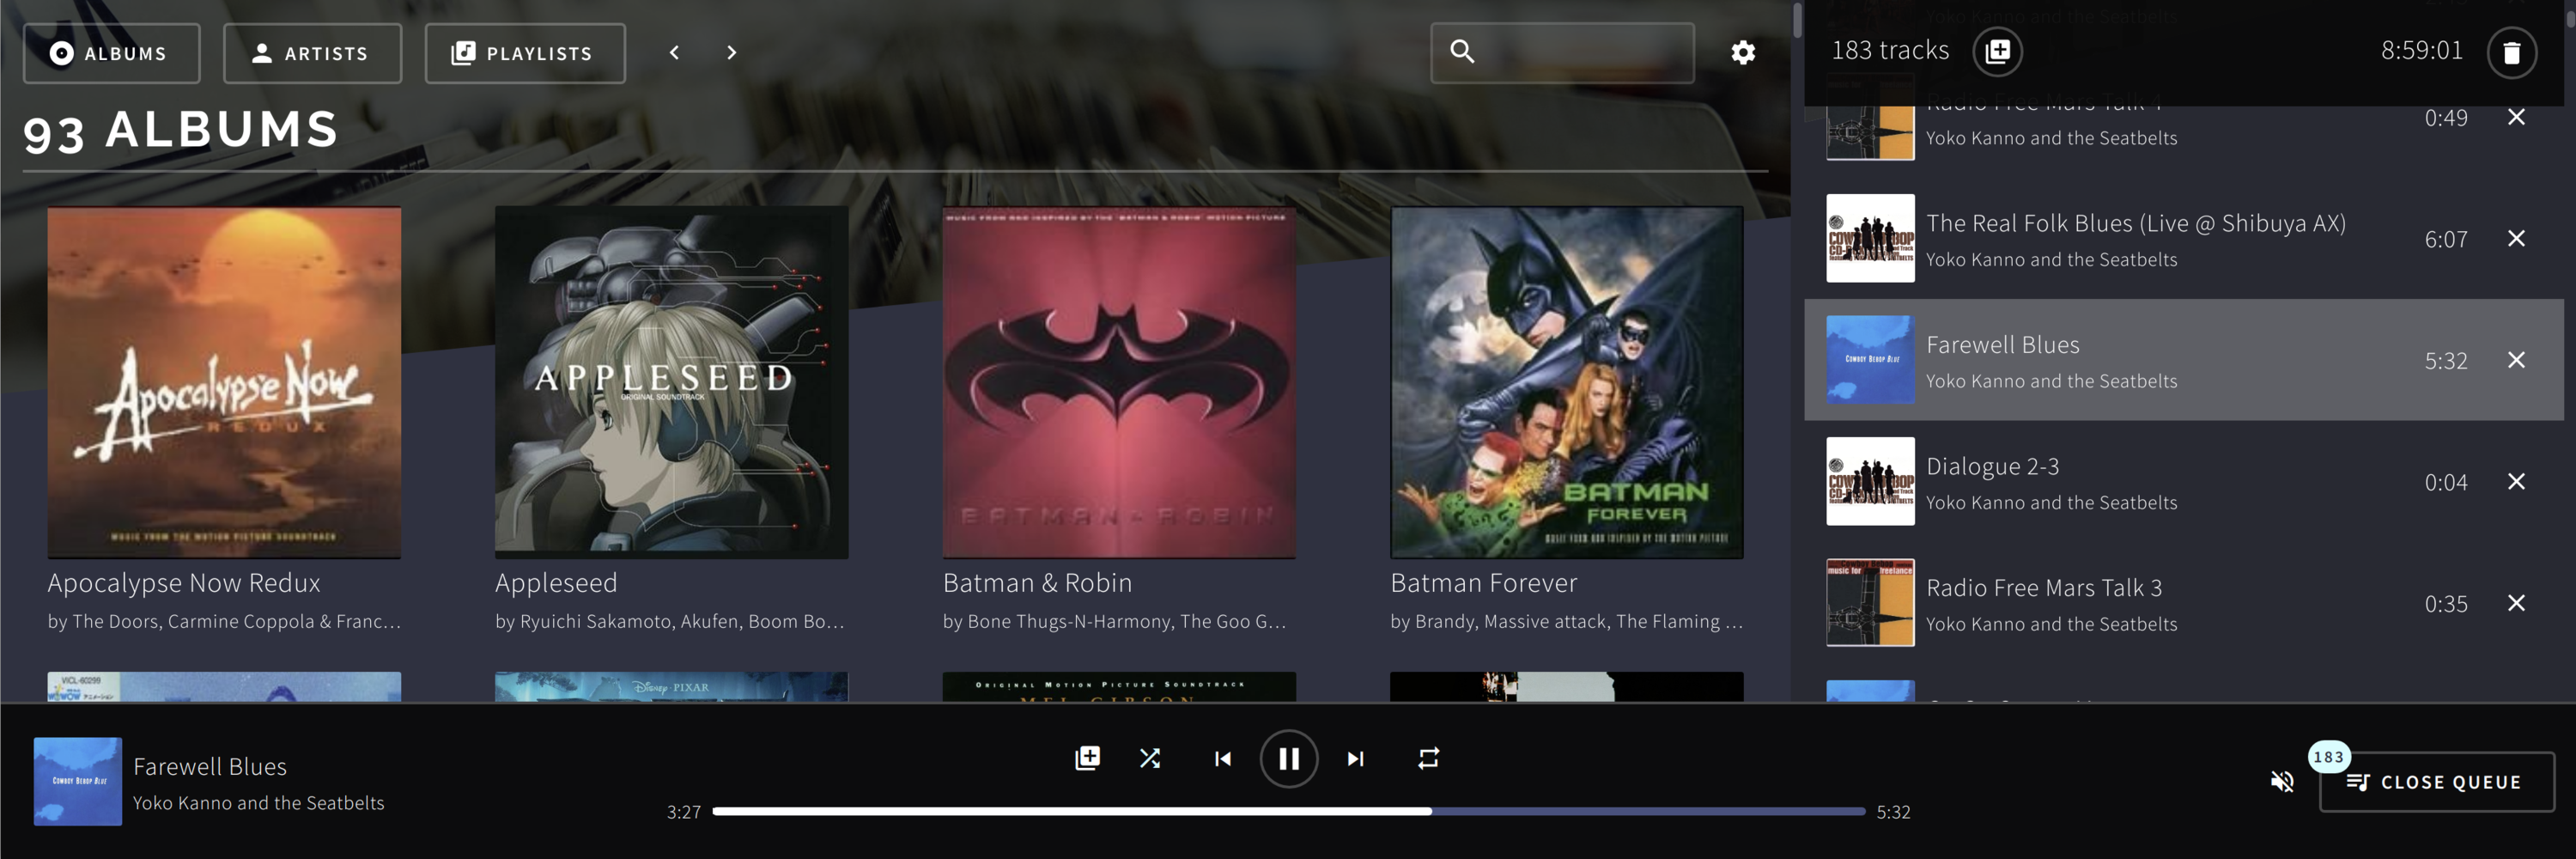Remove Farewell Blues from the queue

2517,360
